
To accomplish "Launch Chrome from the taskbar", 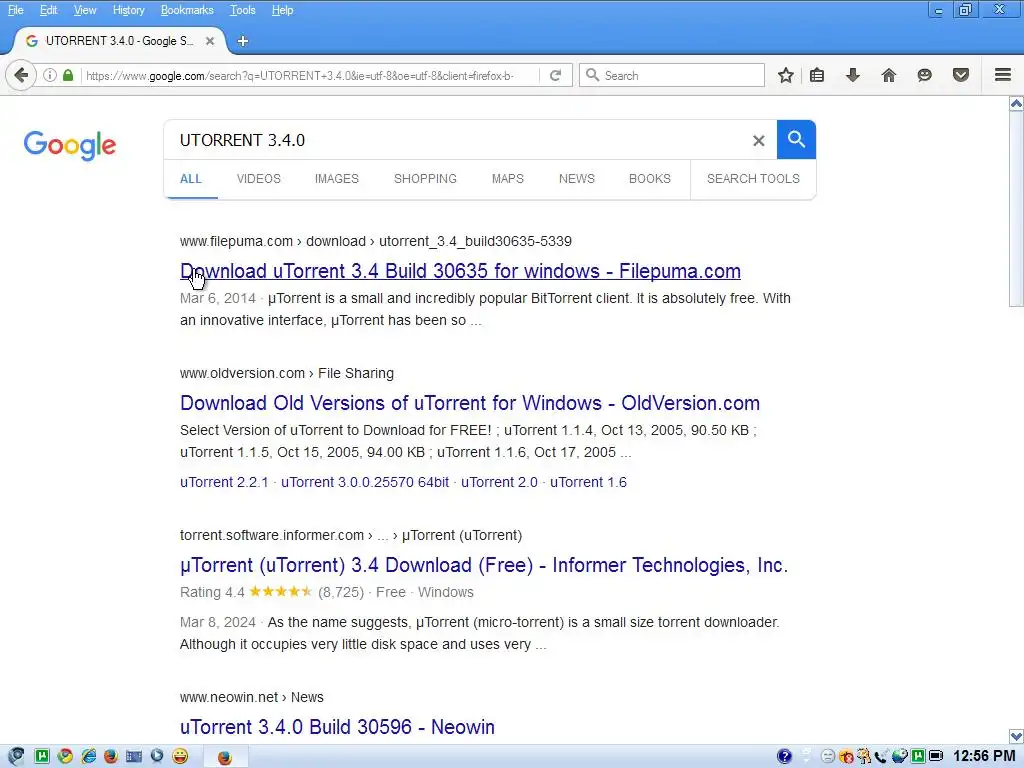I will point(65,756).
